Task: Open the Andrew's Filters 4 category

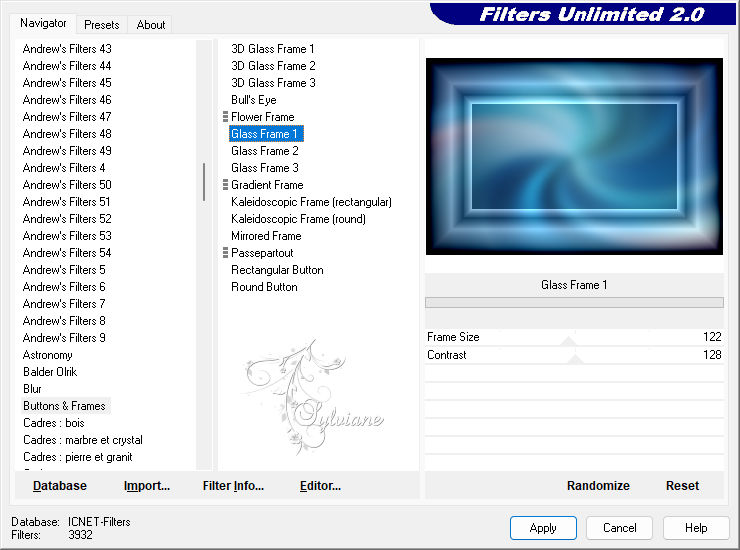Action: click(64, 168)
